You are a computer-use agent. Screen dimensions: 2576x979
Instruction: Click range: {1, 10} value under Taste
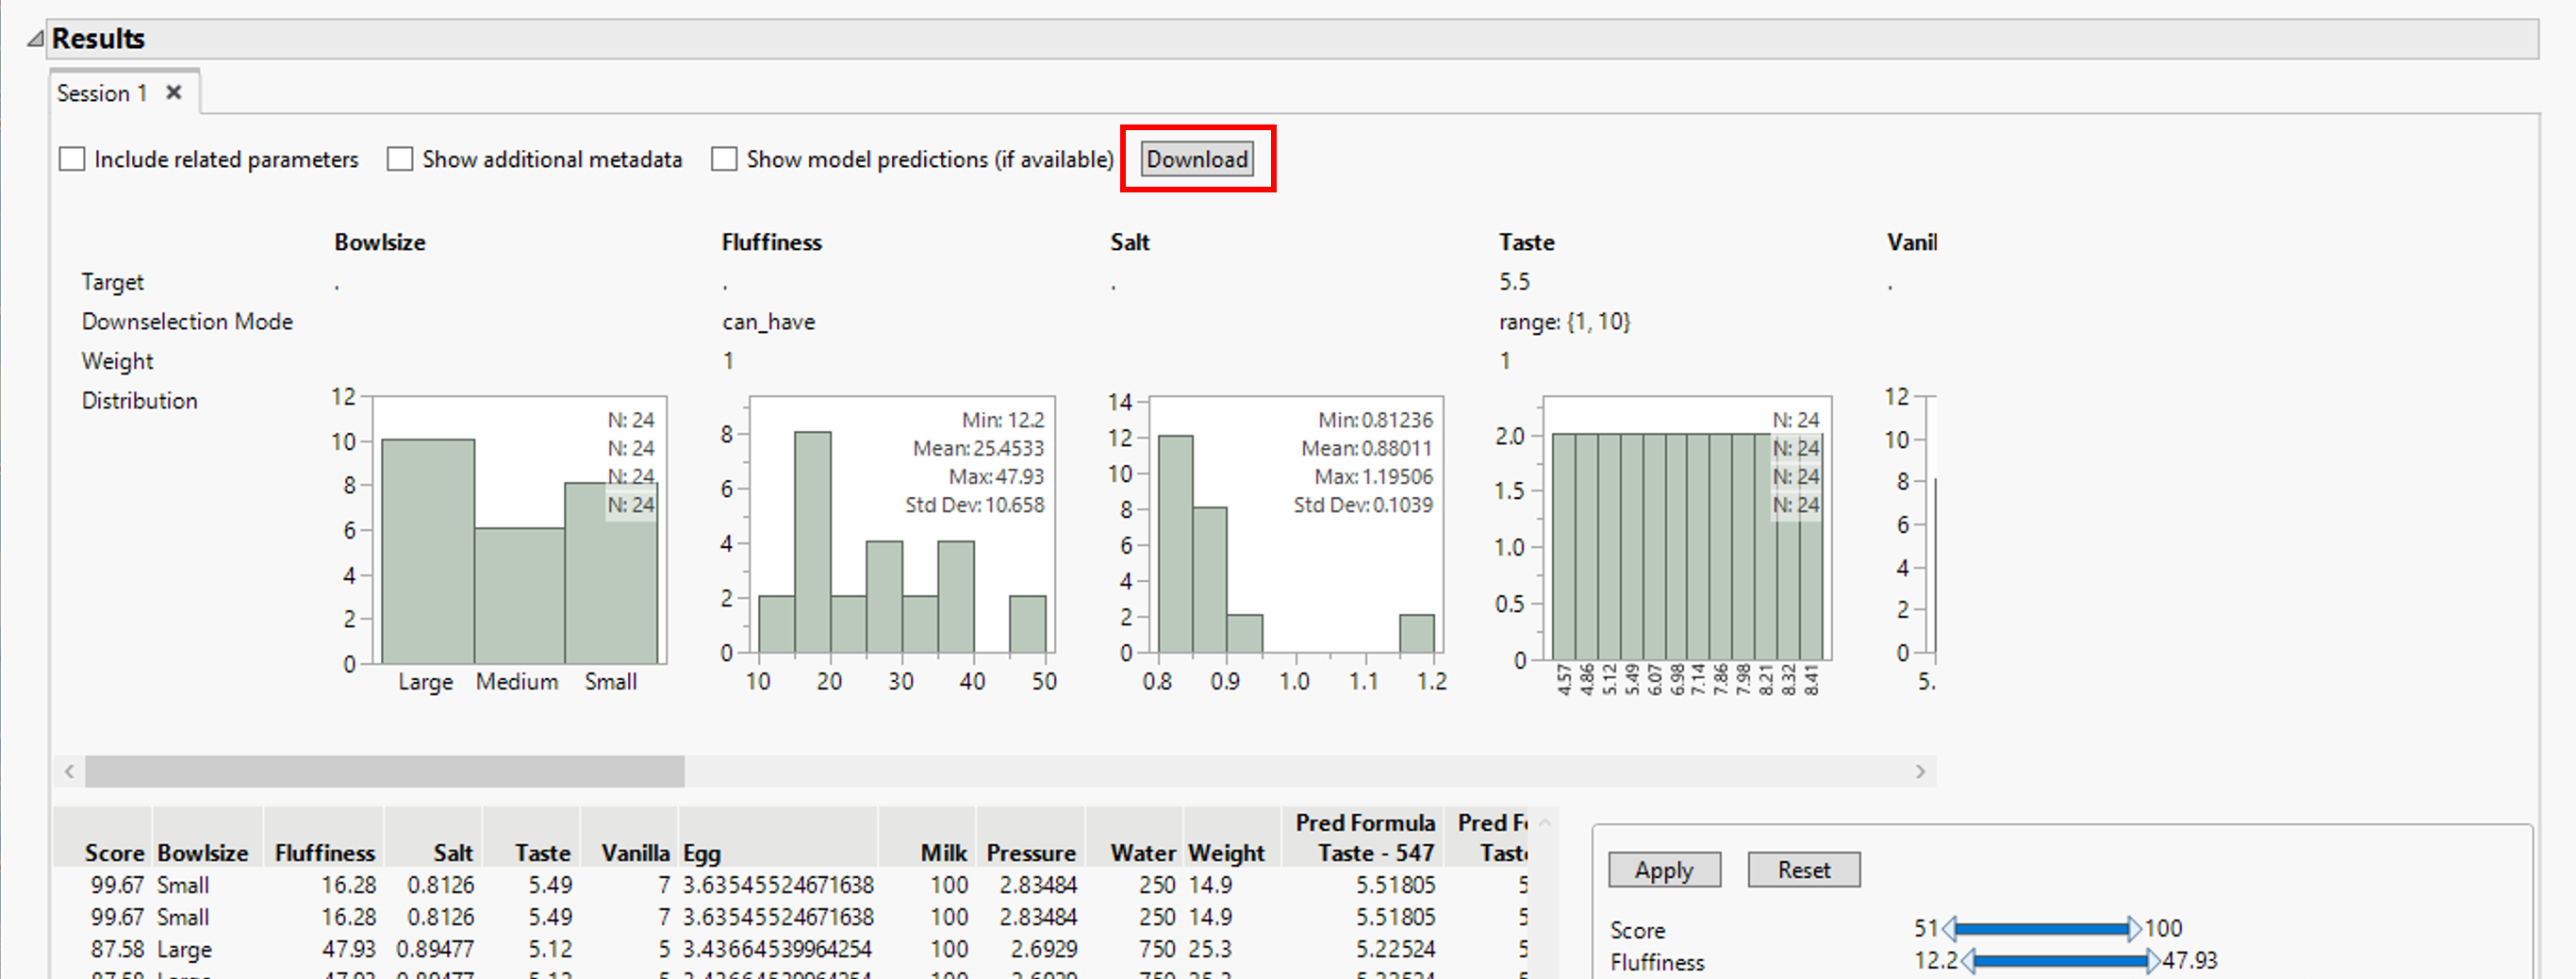click(x=1564, y=322)
